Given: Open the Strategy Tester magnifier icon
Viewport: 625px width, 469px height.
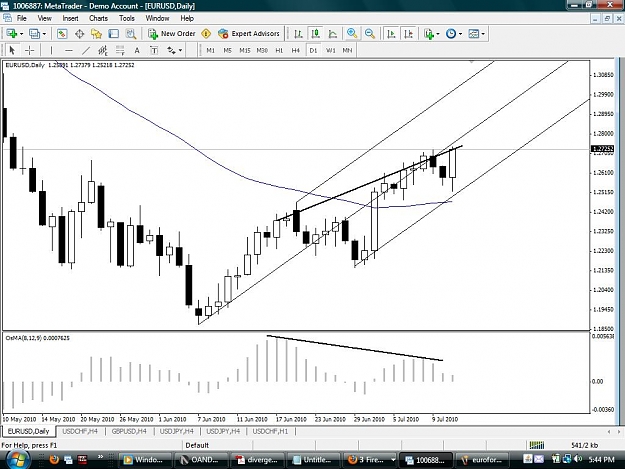Looking at the screenshot, I should [x=131, y=34].
